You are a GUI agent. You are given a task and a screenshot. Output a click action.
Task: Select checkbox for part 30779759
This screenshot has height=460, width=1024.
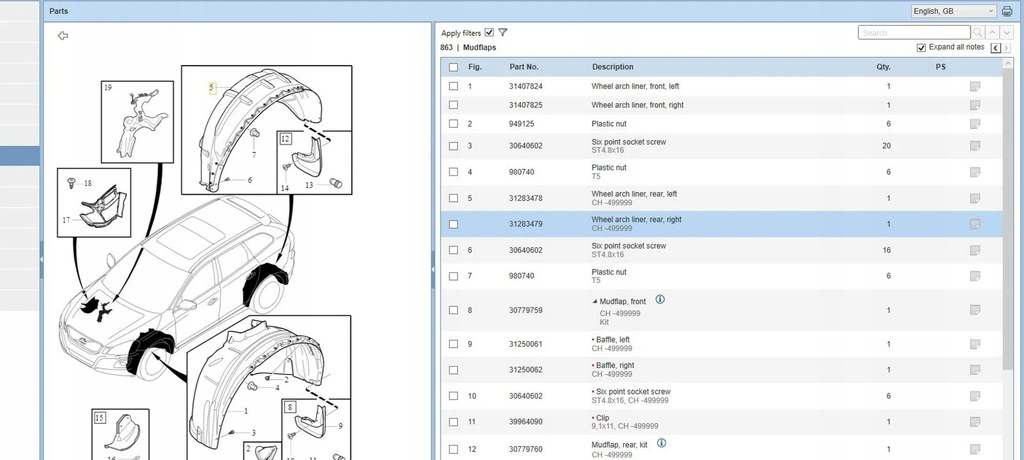453,310
